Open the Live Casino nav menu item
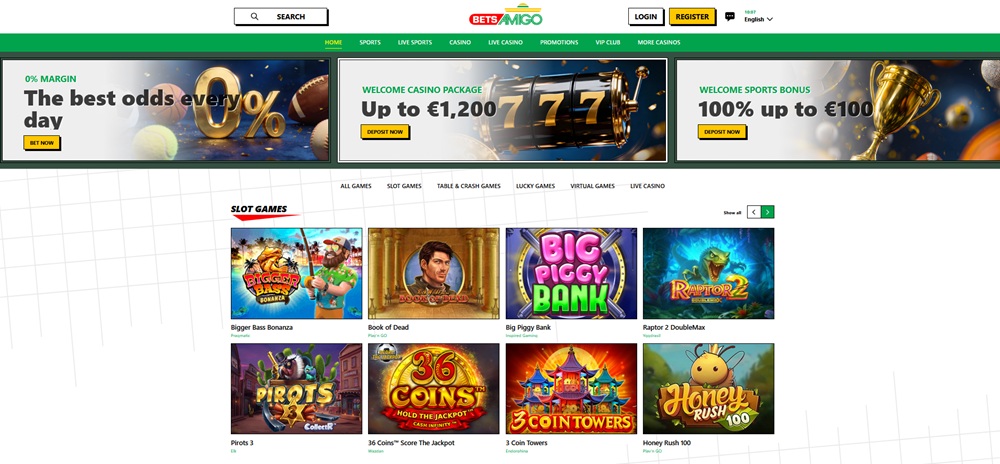Image resolution: width=1000 pixels, height=464 pixels. (505, 43)
